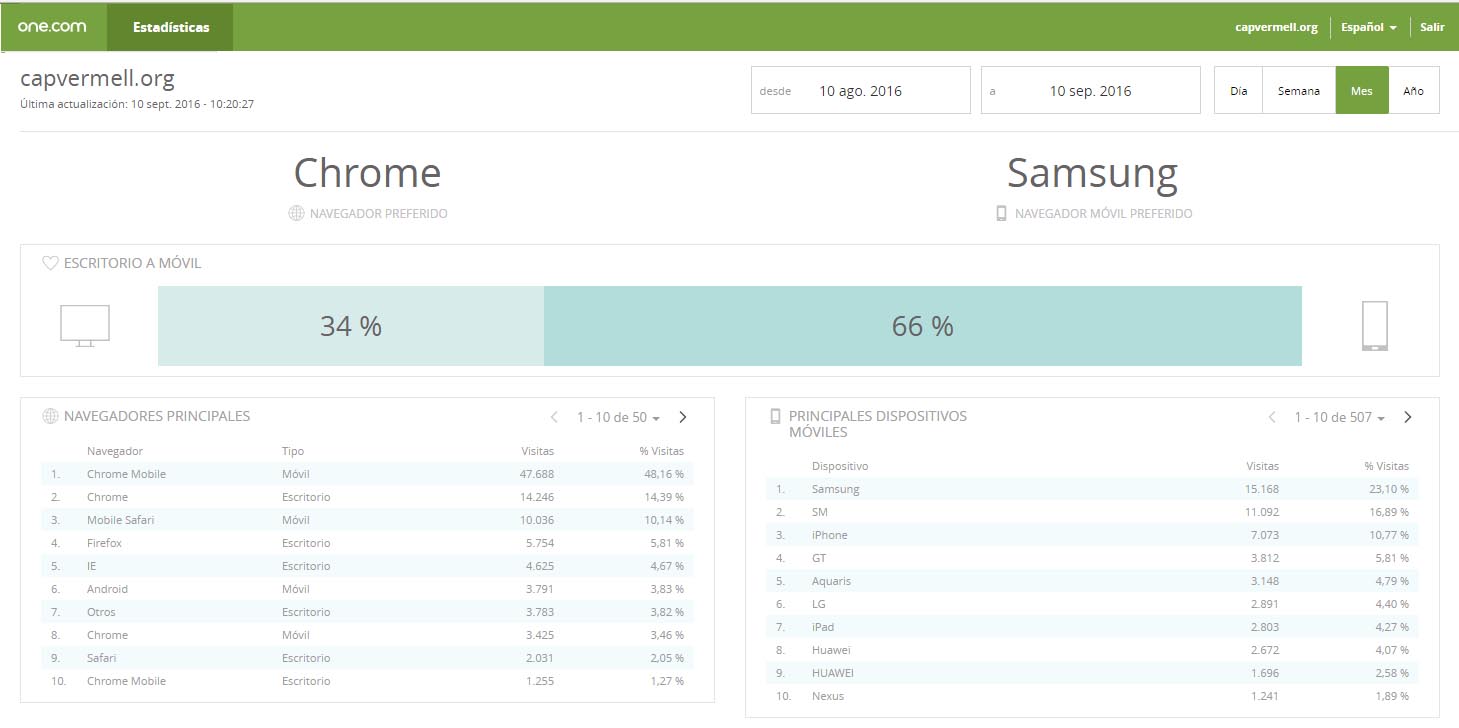Click the Nexus device row

click(x=1092, y=696)
